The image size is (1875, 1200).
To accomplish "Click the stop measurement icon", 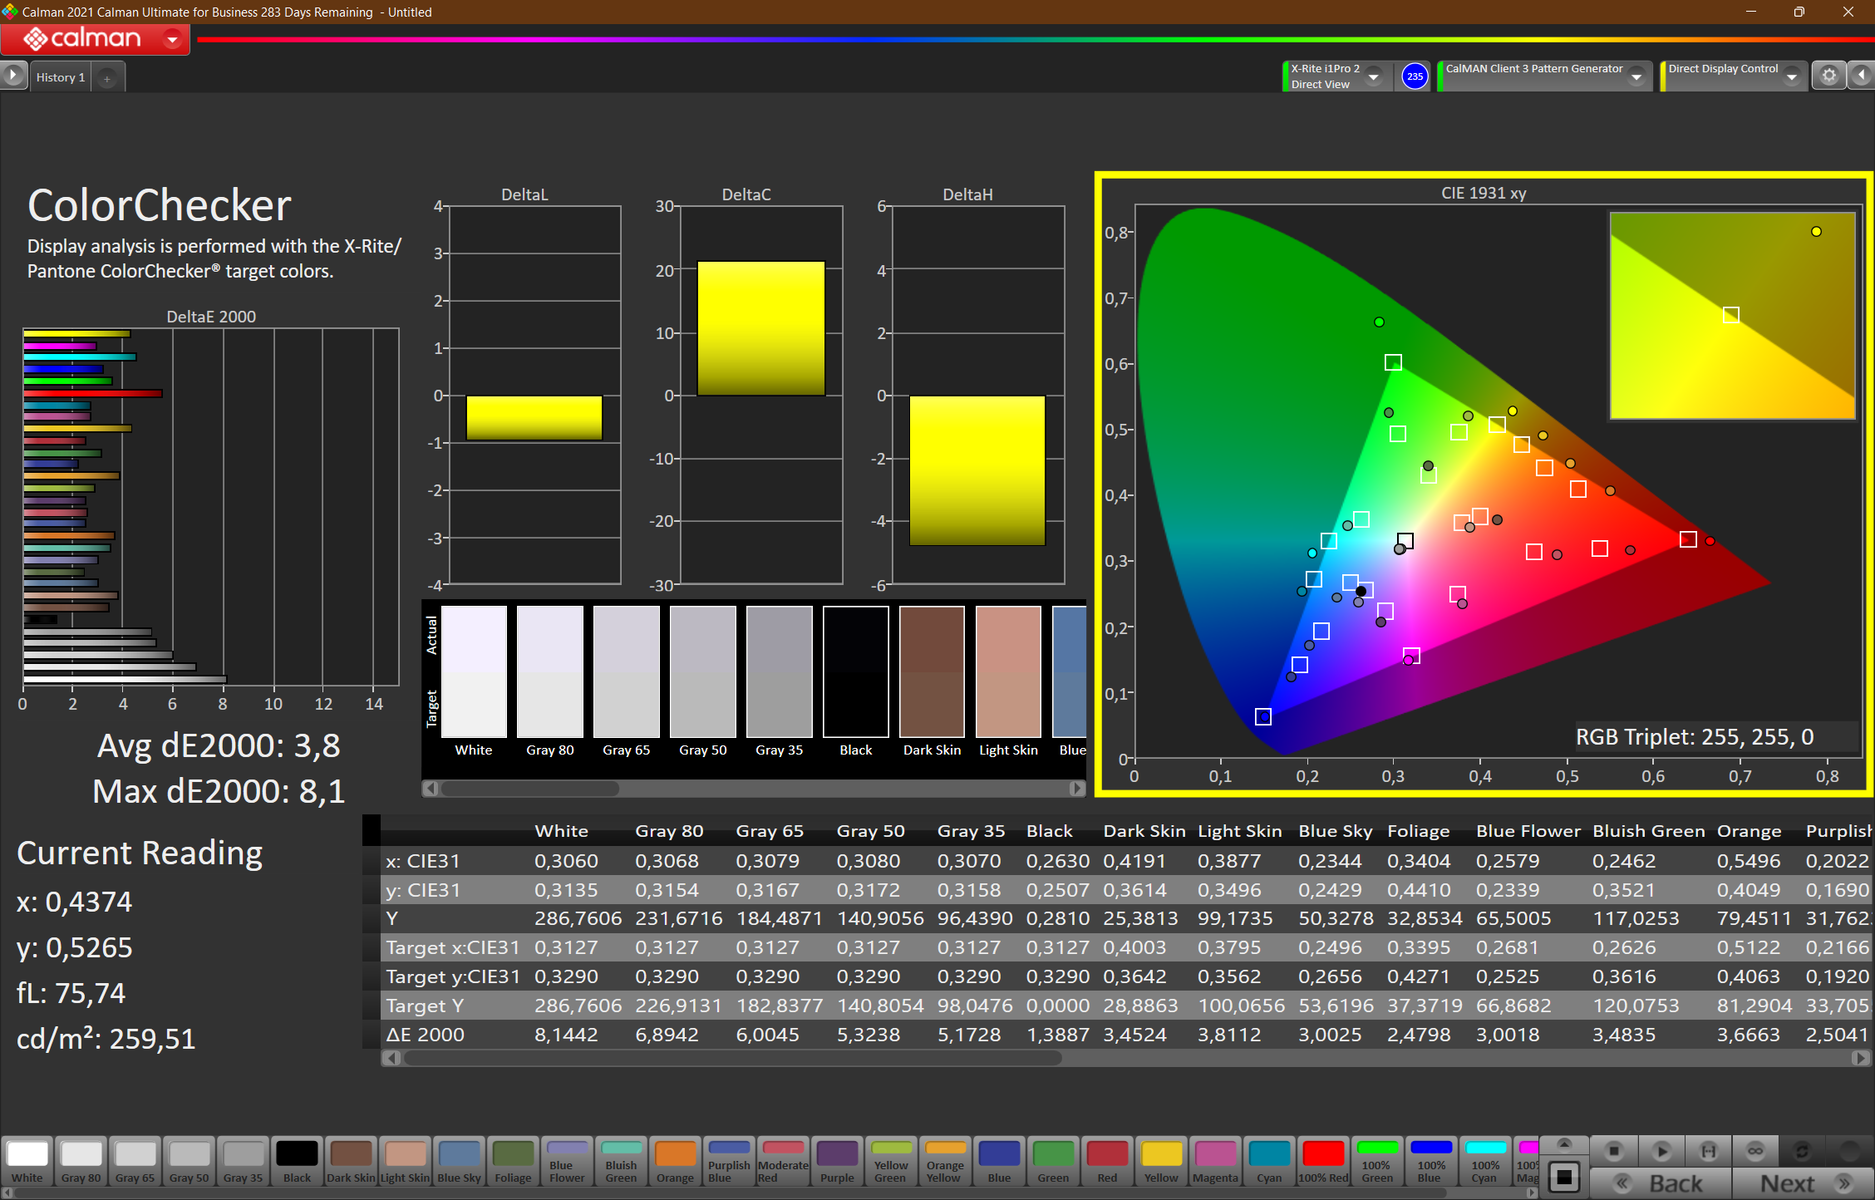I will coord(1613,1151).
